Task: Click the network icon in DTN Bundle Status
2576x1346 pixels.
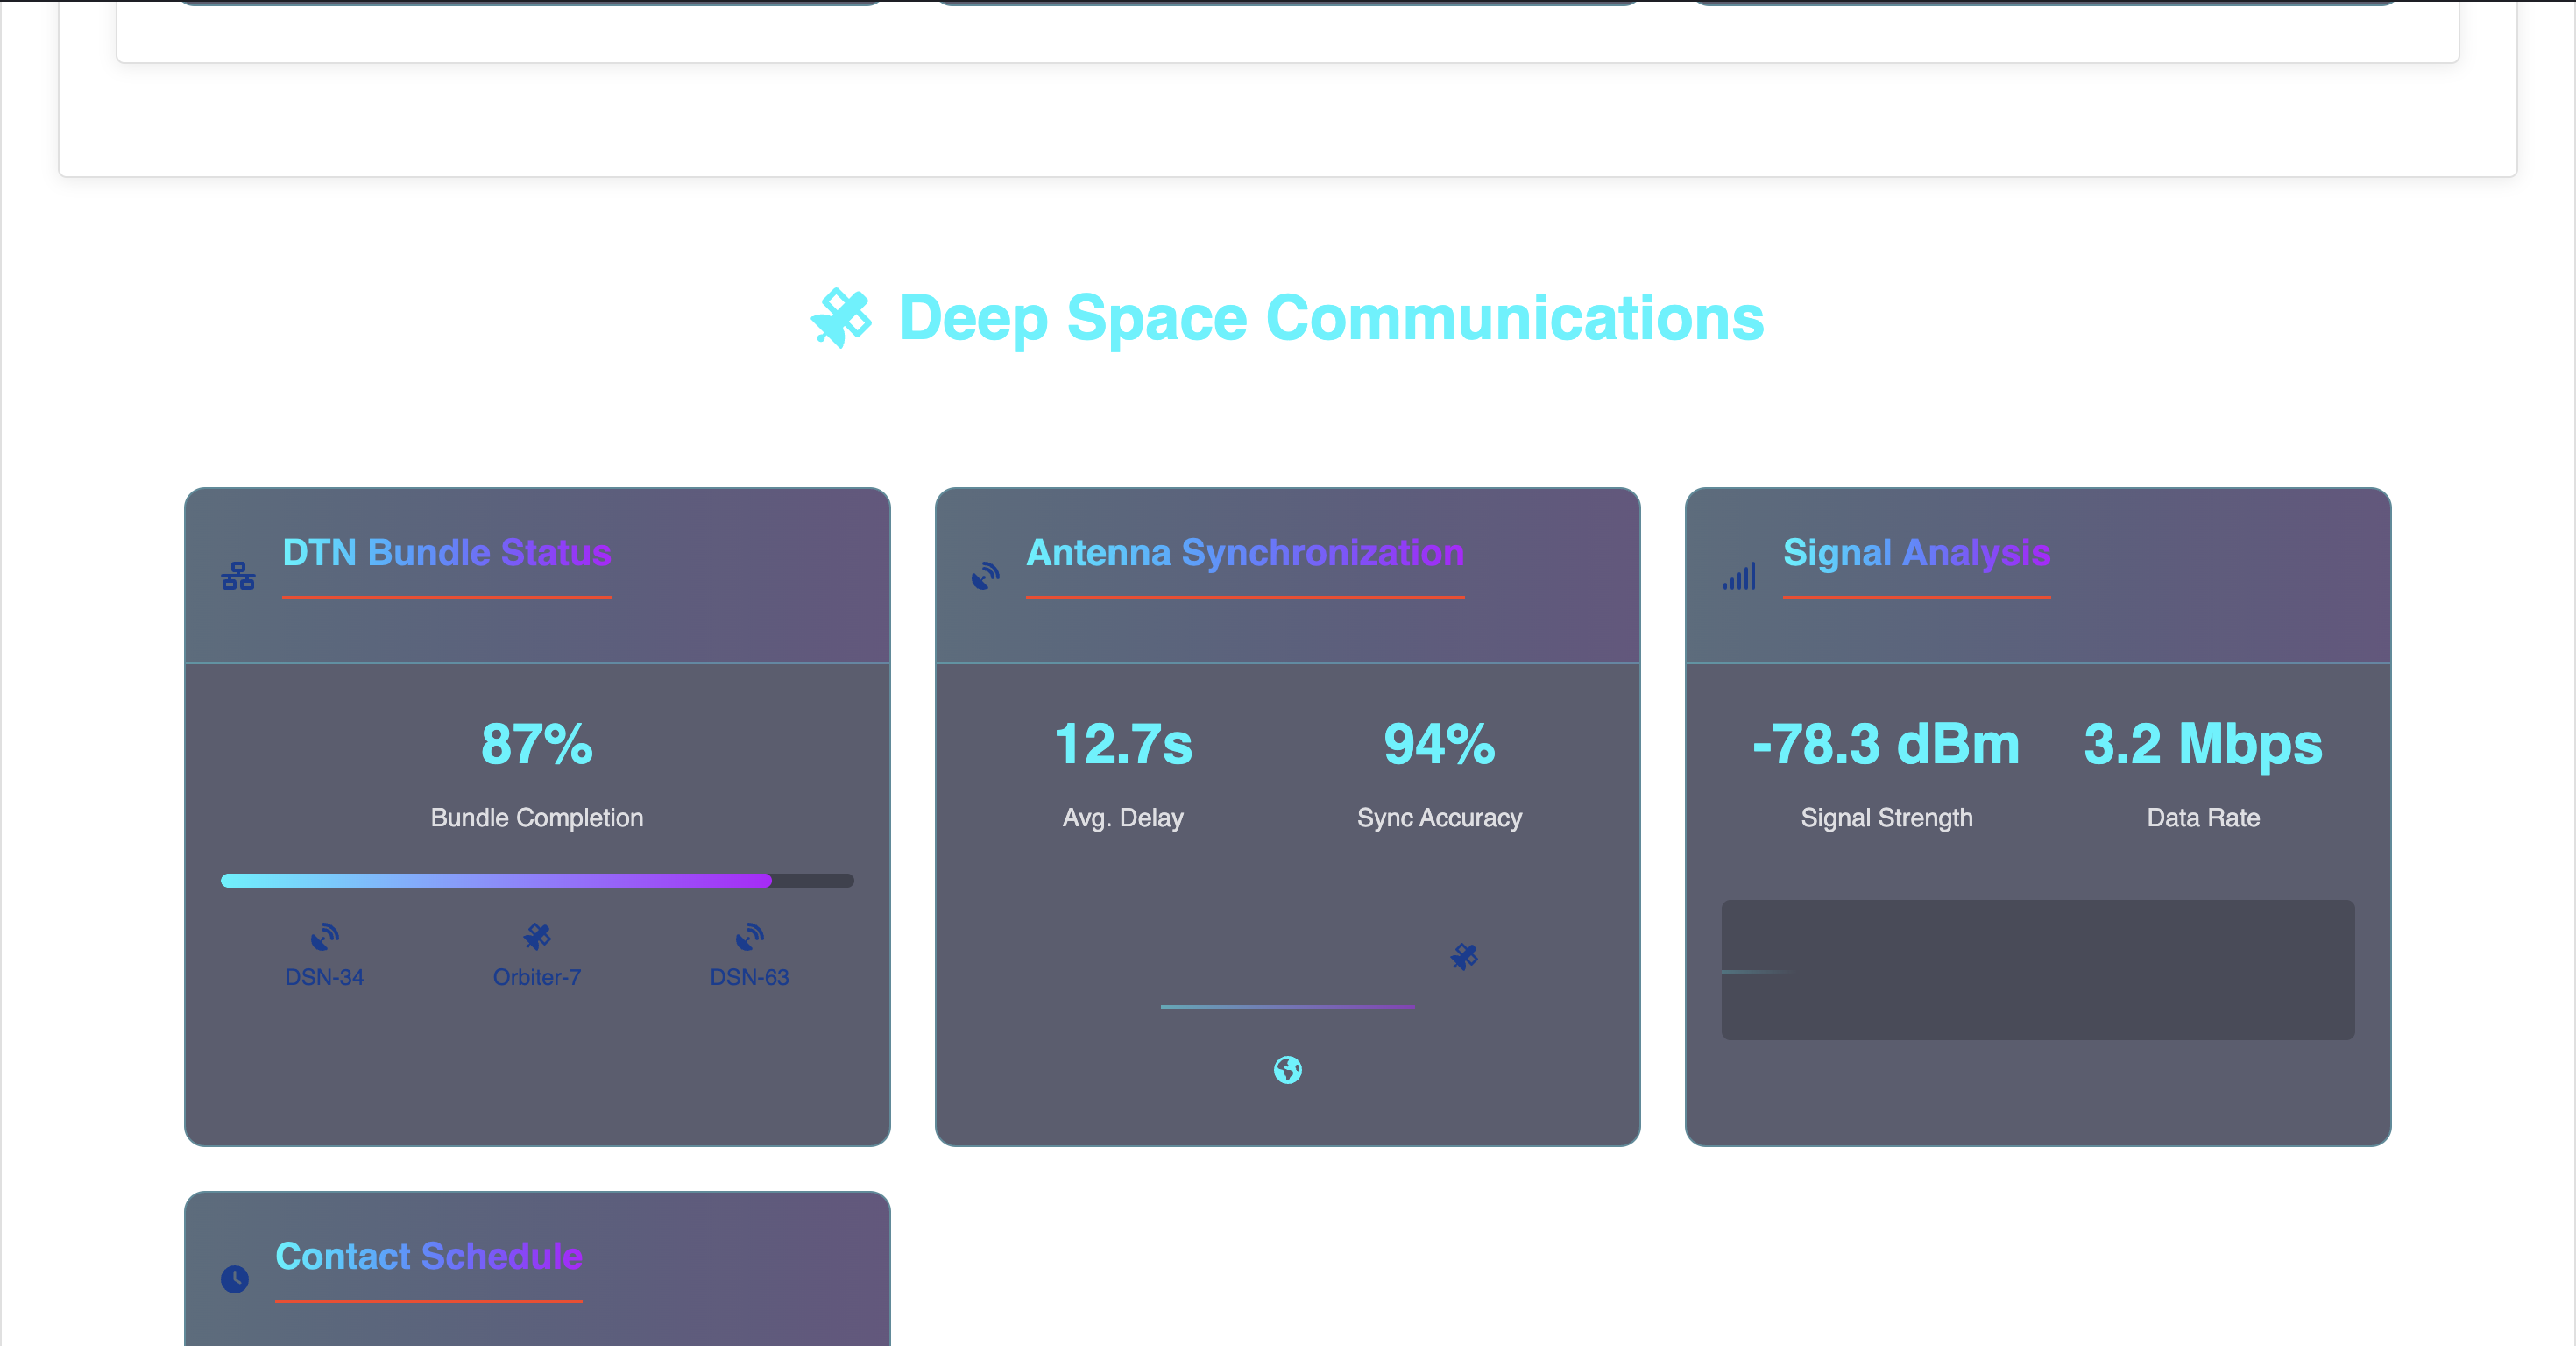Action: [x=238, y=576]
